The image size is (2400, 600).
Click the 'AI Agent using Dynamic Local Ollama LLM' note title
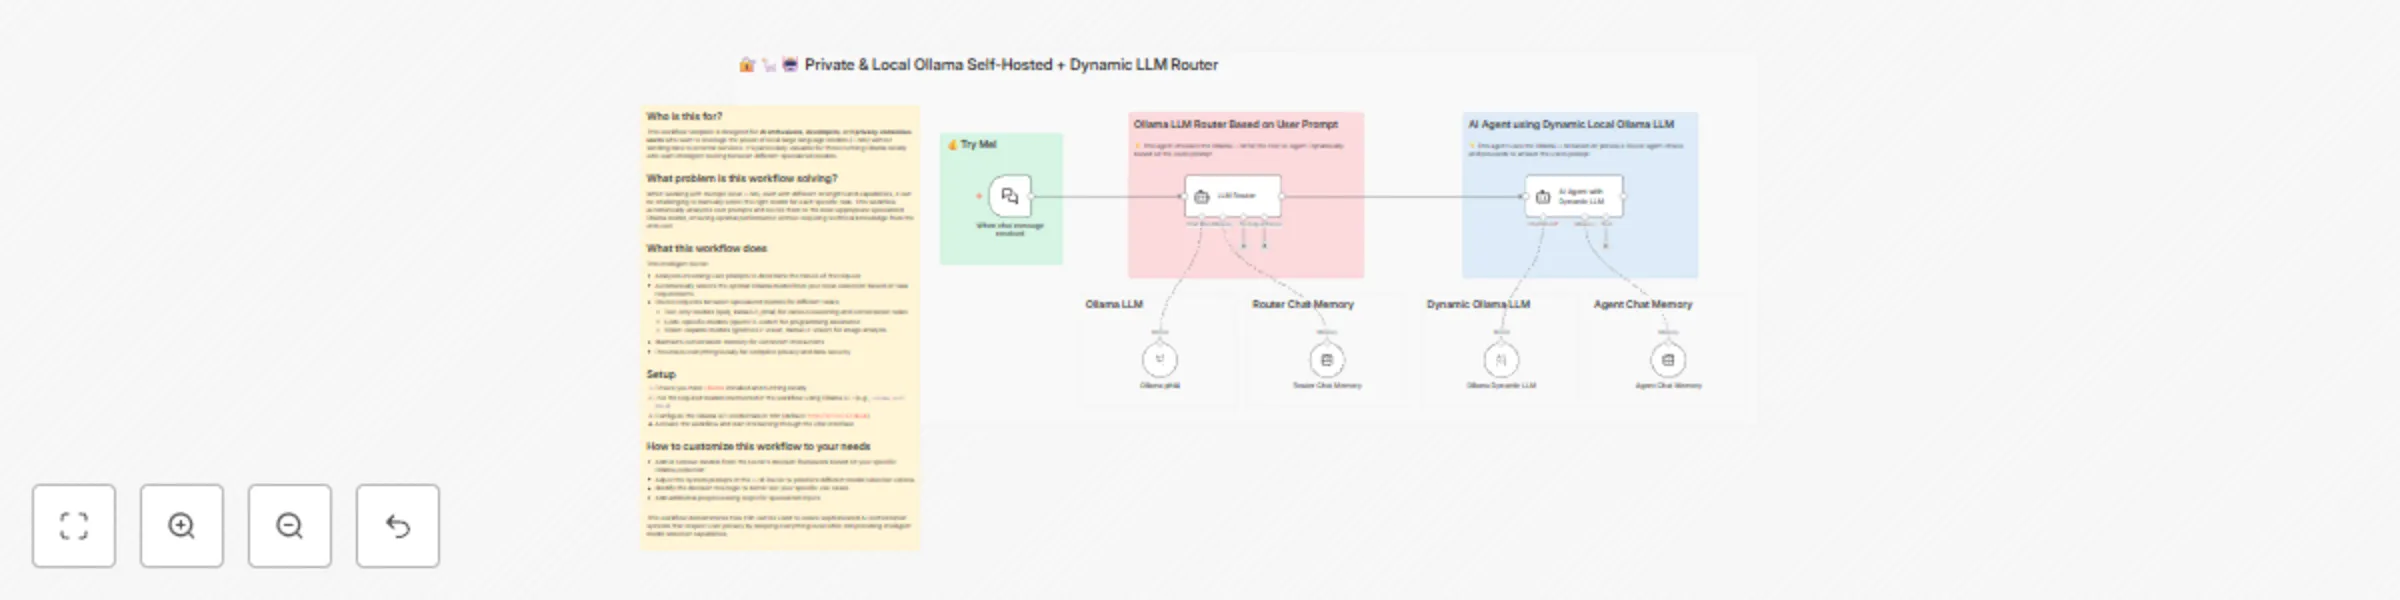pyautogui.click(x=1570, y=124)
